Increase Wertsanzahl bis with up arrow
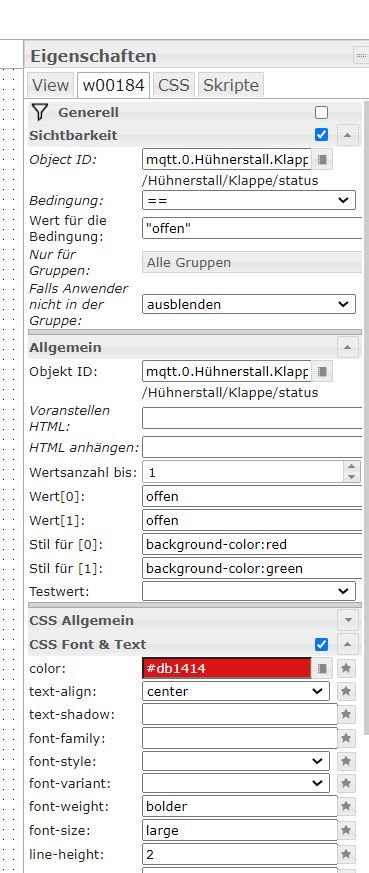The width and height of the screenshot is (369, 873). point(351,467)
